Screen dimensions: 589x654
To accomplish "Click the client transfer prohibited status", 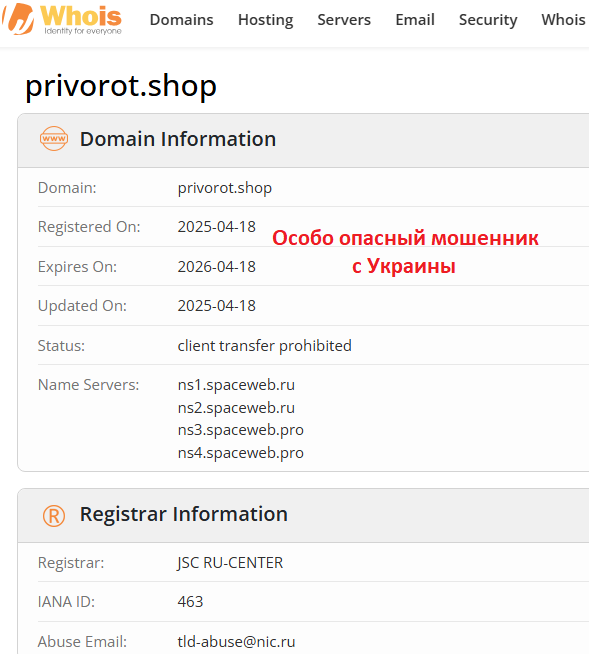I will [x=264, y=346].
